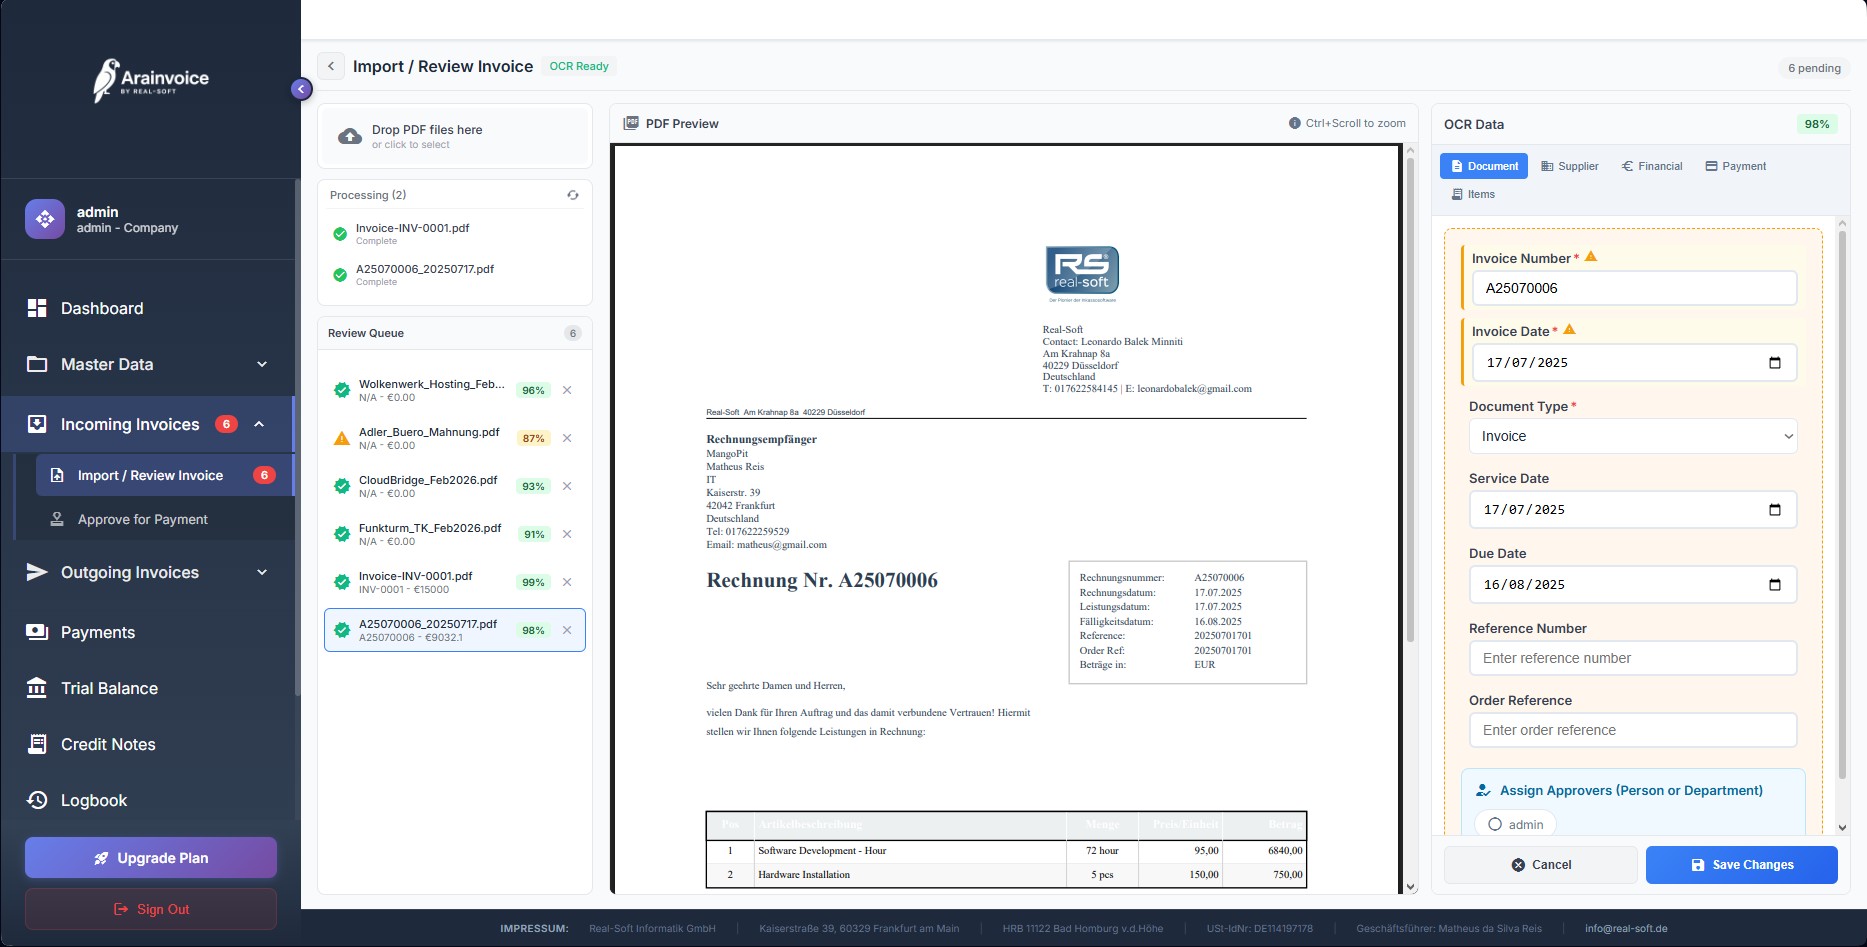Click the Reference Number input field

pos(1632,658)
